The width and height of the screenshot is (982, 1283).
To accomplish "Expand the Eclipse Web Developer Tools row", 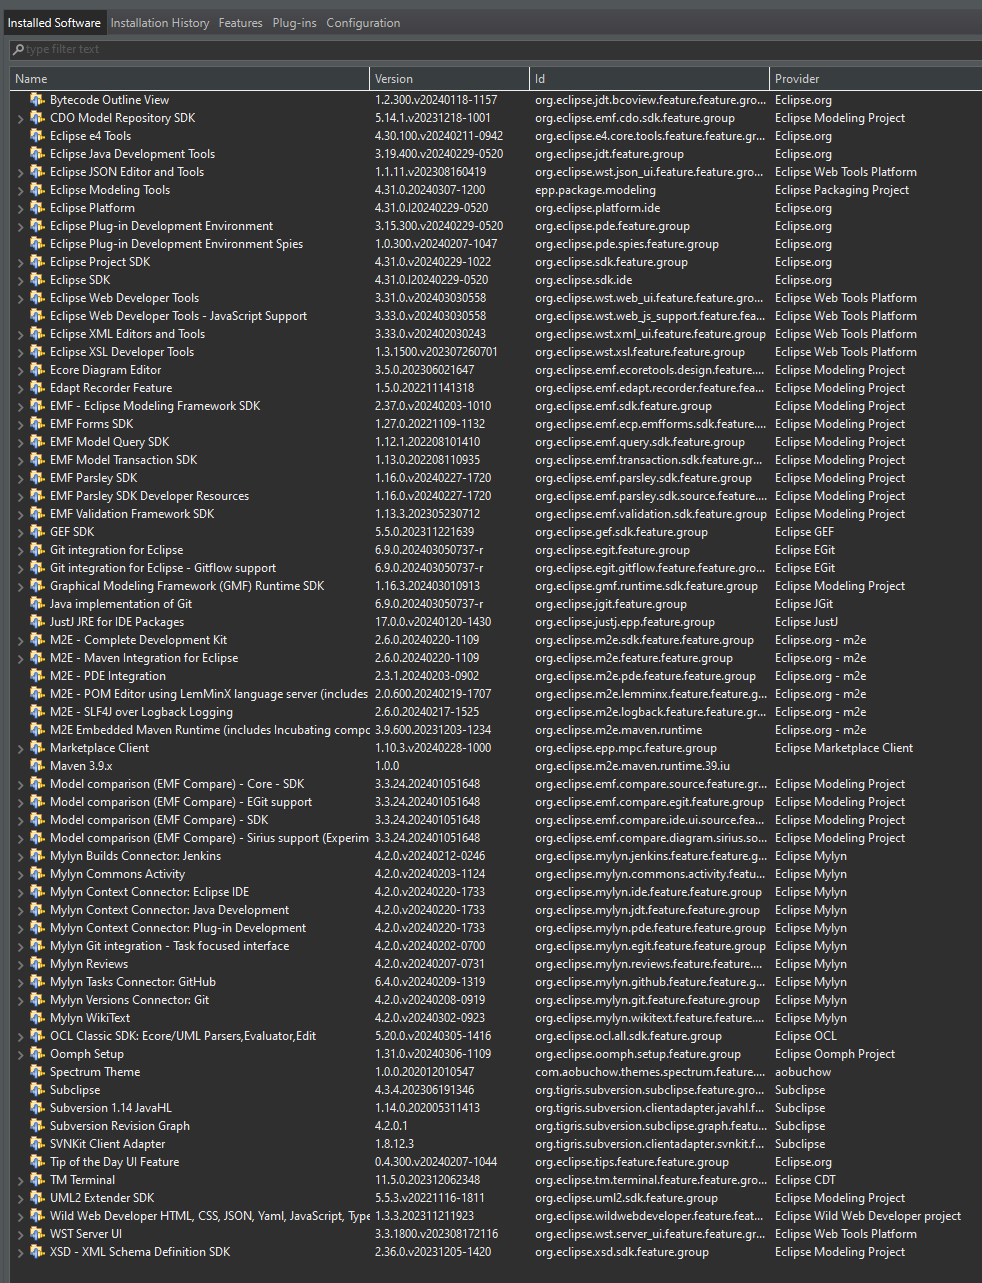I will click(x=20, y=298).
